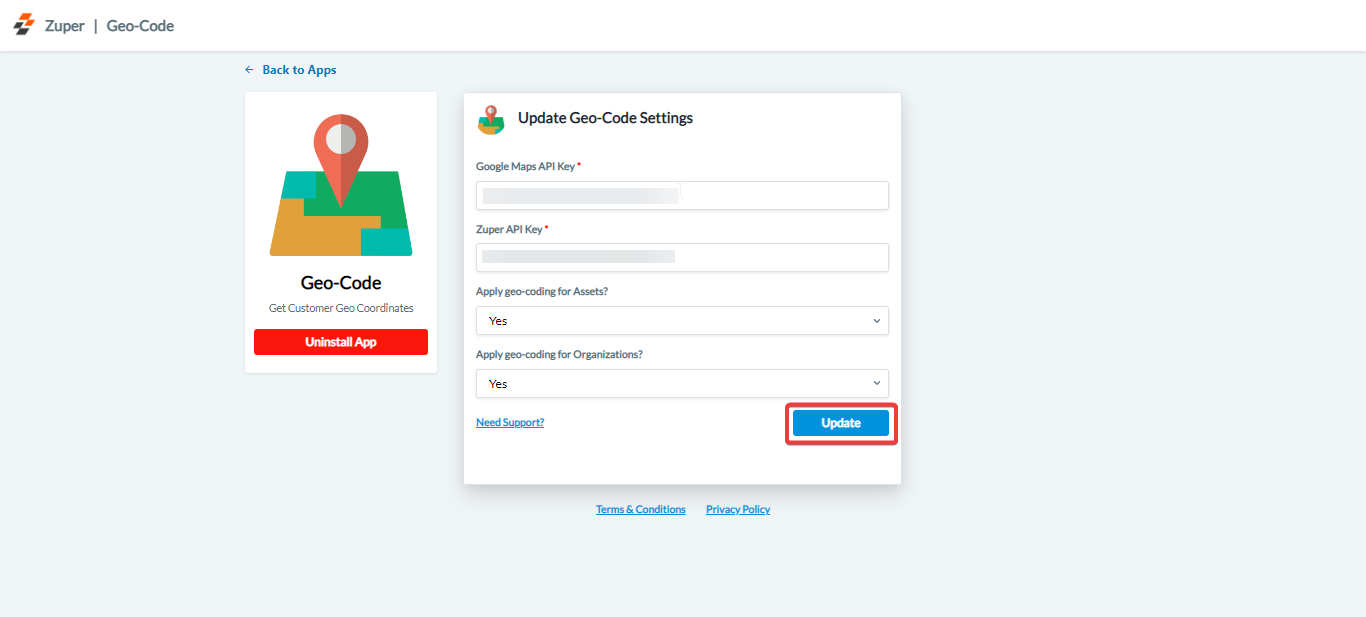Click the Get Customer Geo Coordinates description
Screen dimensions: 1366x617
341,308
